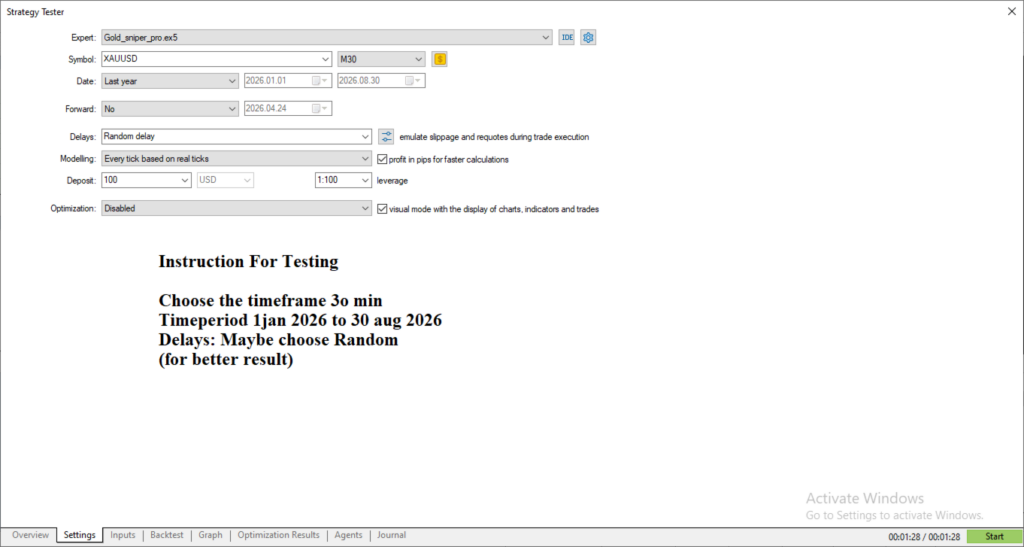Expand the XAUUSD symbol dropdown
This screenshot has height=547, width=1024.
[x=217, y=59]
